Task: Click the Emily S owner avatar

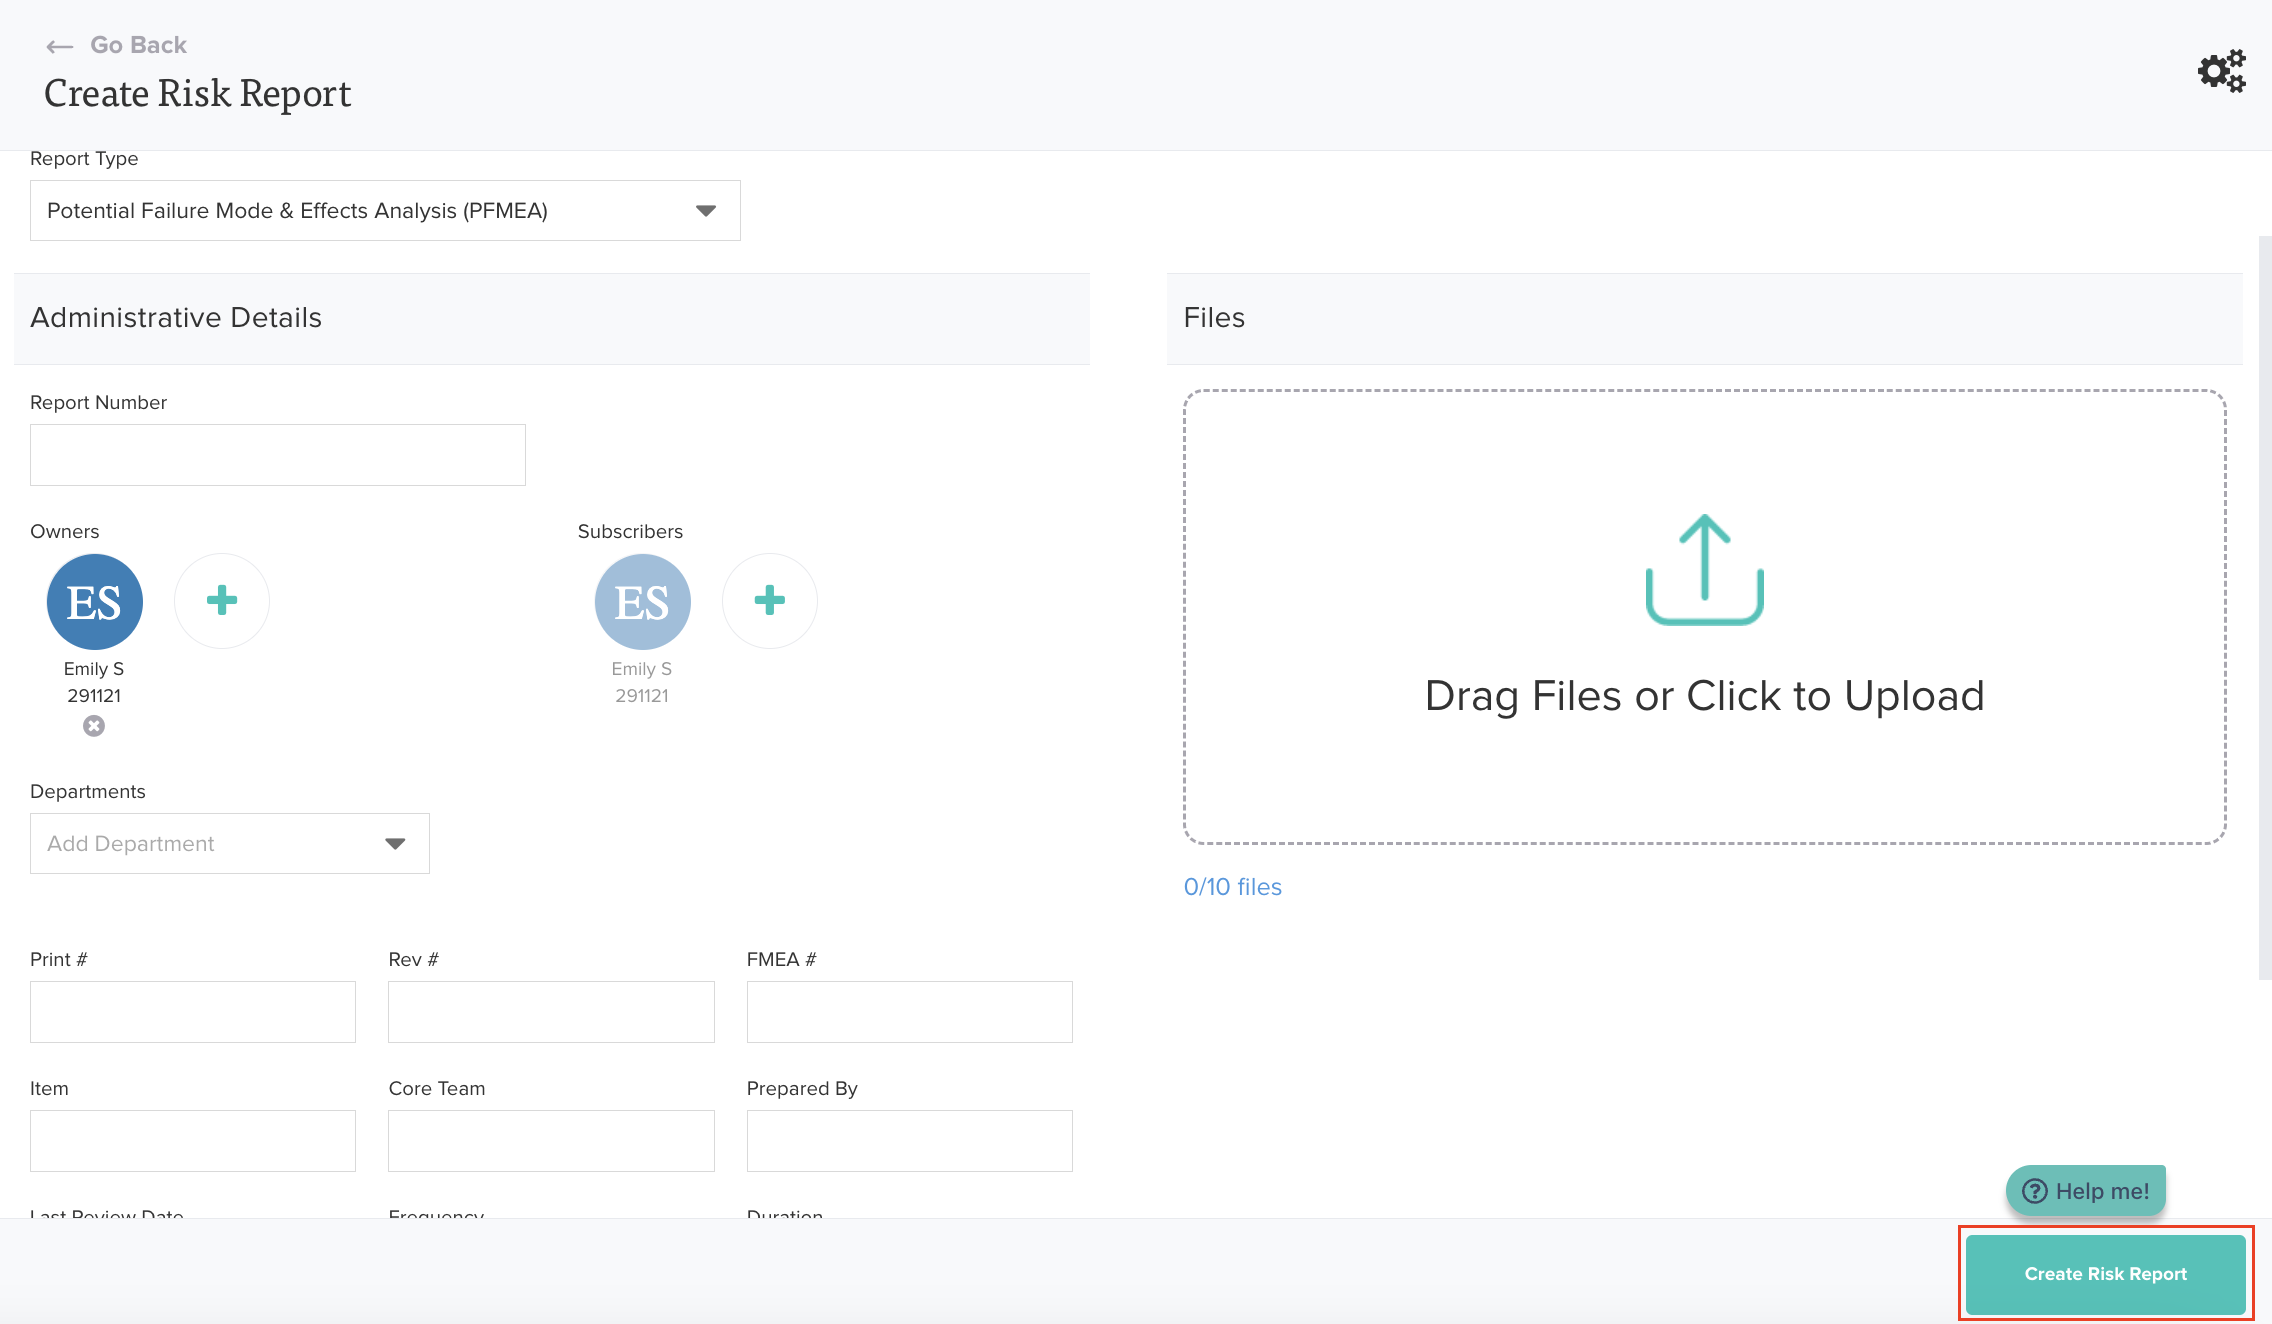Action: (95, 602)
